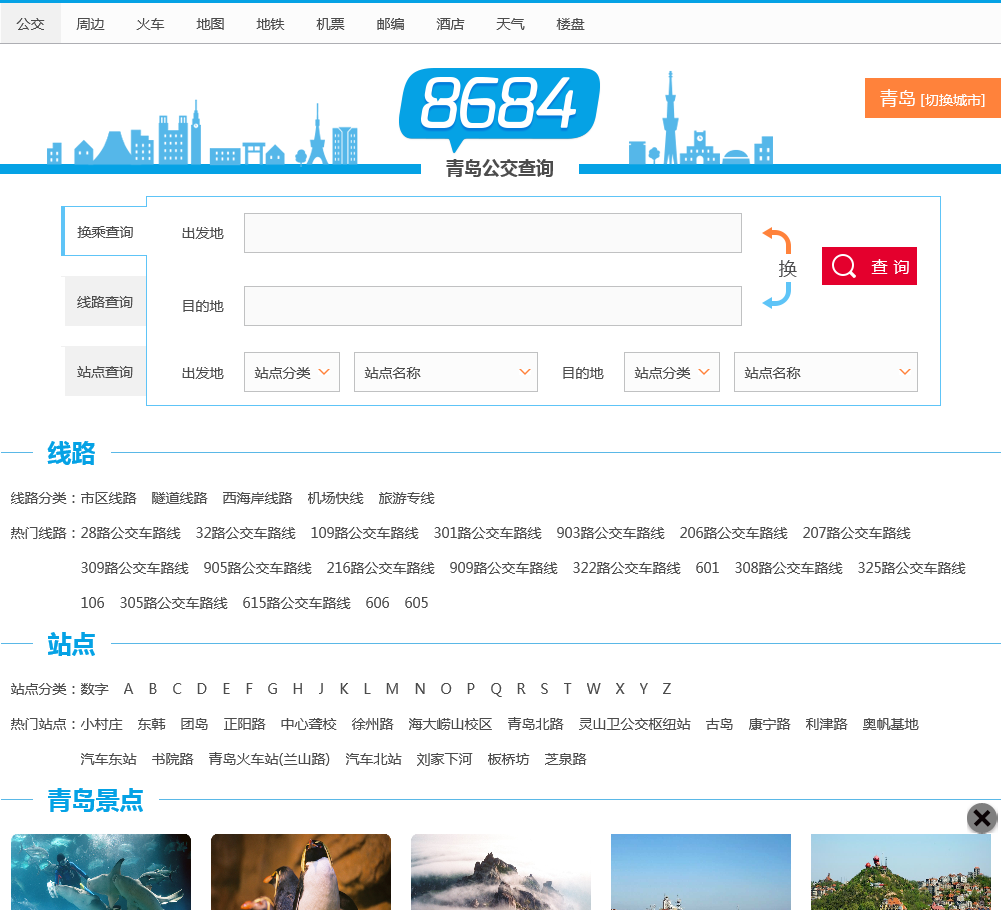Click the swap 换 arrows icon
The image size is (1001, 910).
pyautogui.click(x=781, y=268)
